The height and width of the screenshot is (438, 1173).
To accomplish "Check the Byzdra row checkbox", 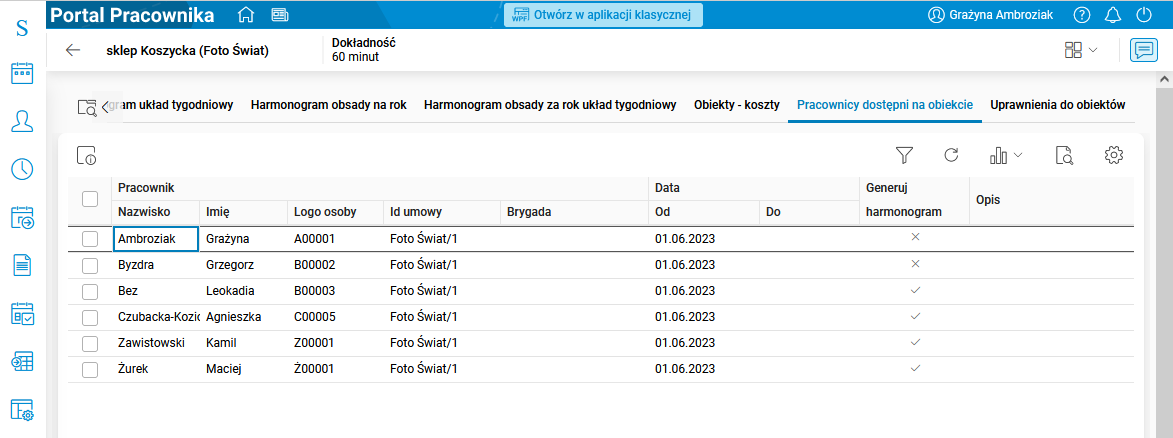I will coord(90,265).
